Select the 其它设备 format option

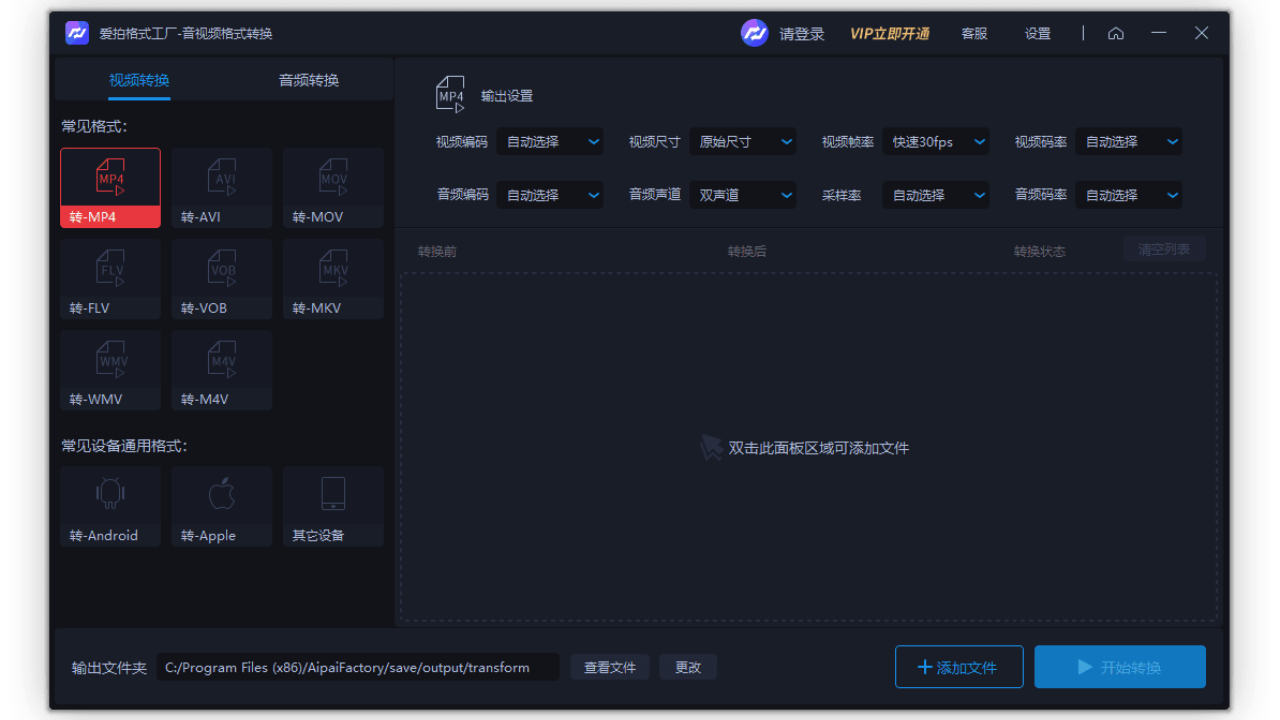point(332,505)
